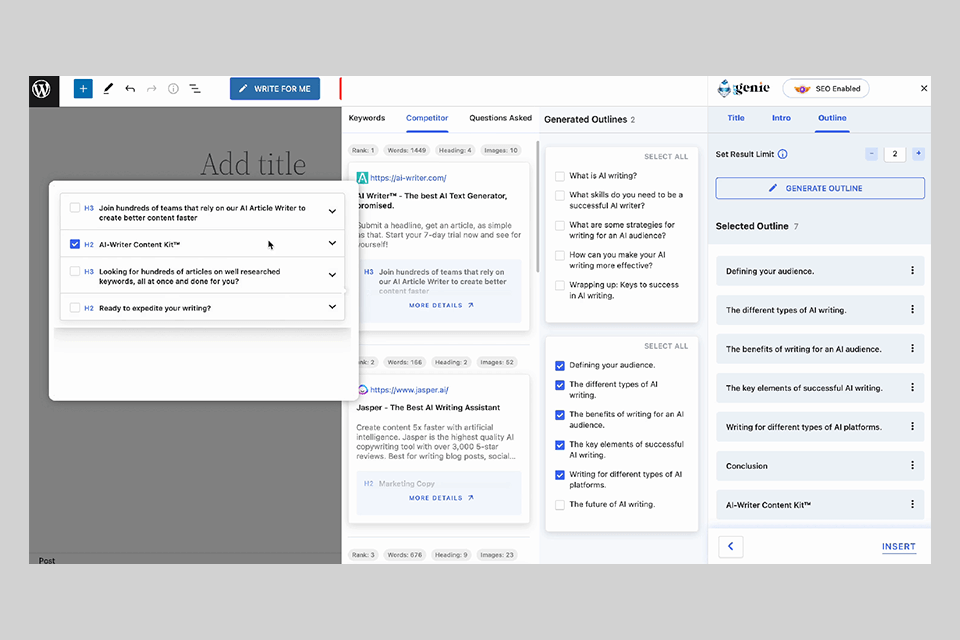Increase the result limit with plus button
Viewport: 960px width, 640px height.
918,154
